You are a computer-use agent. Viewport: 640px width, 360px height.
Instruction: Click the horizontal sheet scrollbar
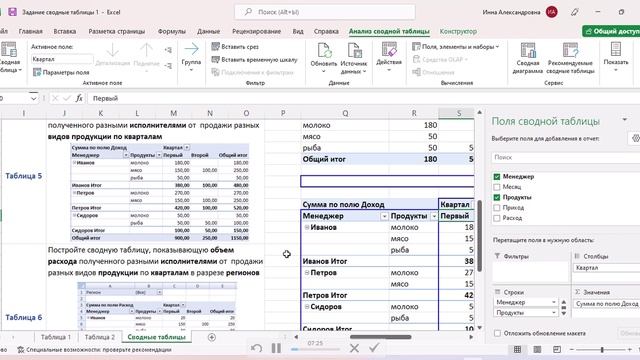coord(380,337)
